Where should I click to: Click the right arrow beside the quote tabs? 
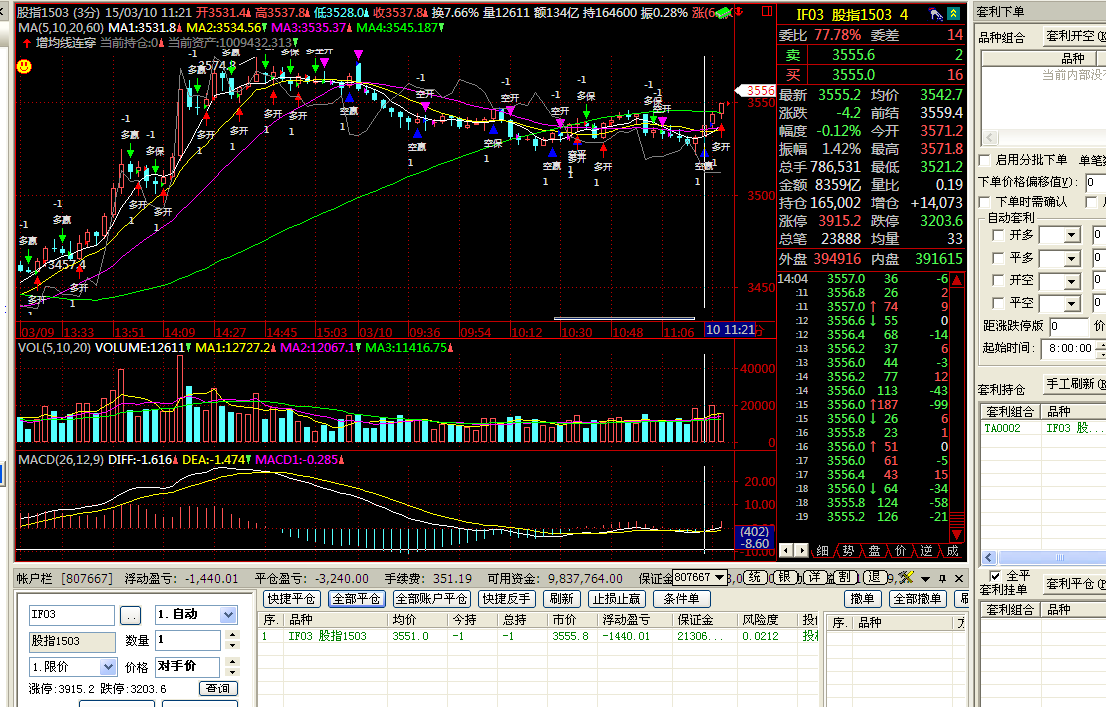tap(801, 550)
